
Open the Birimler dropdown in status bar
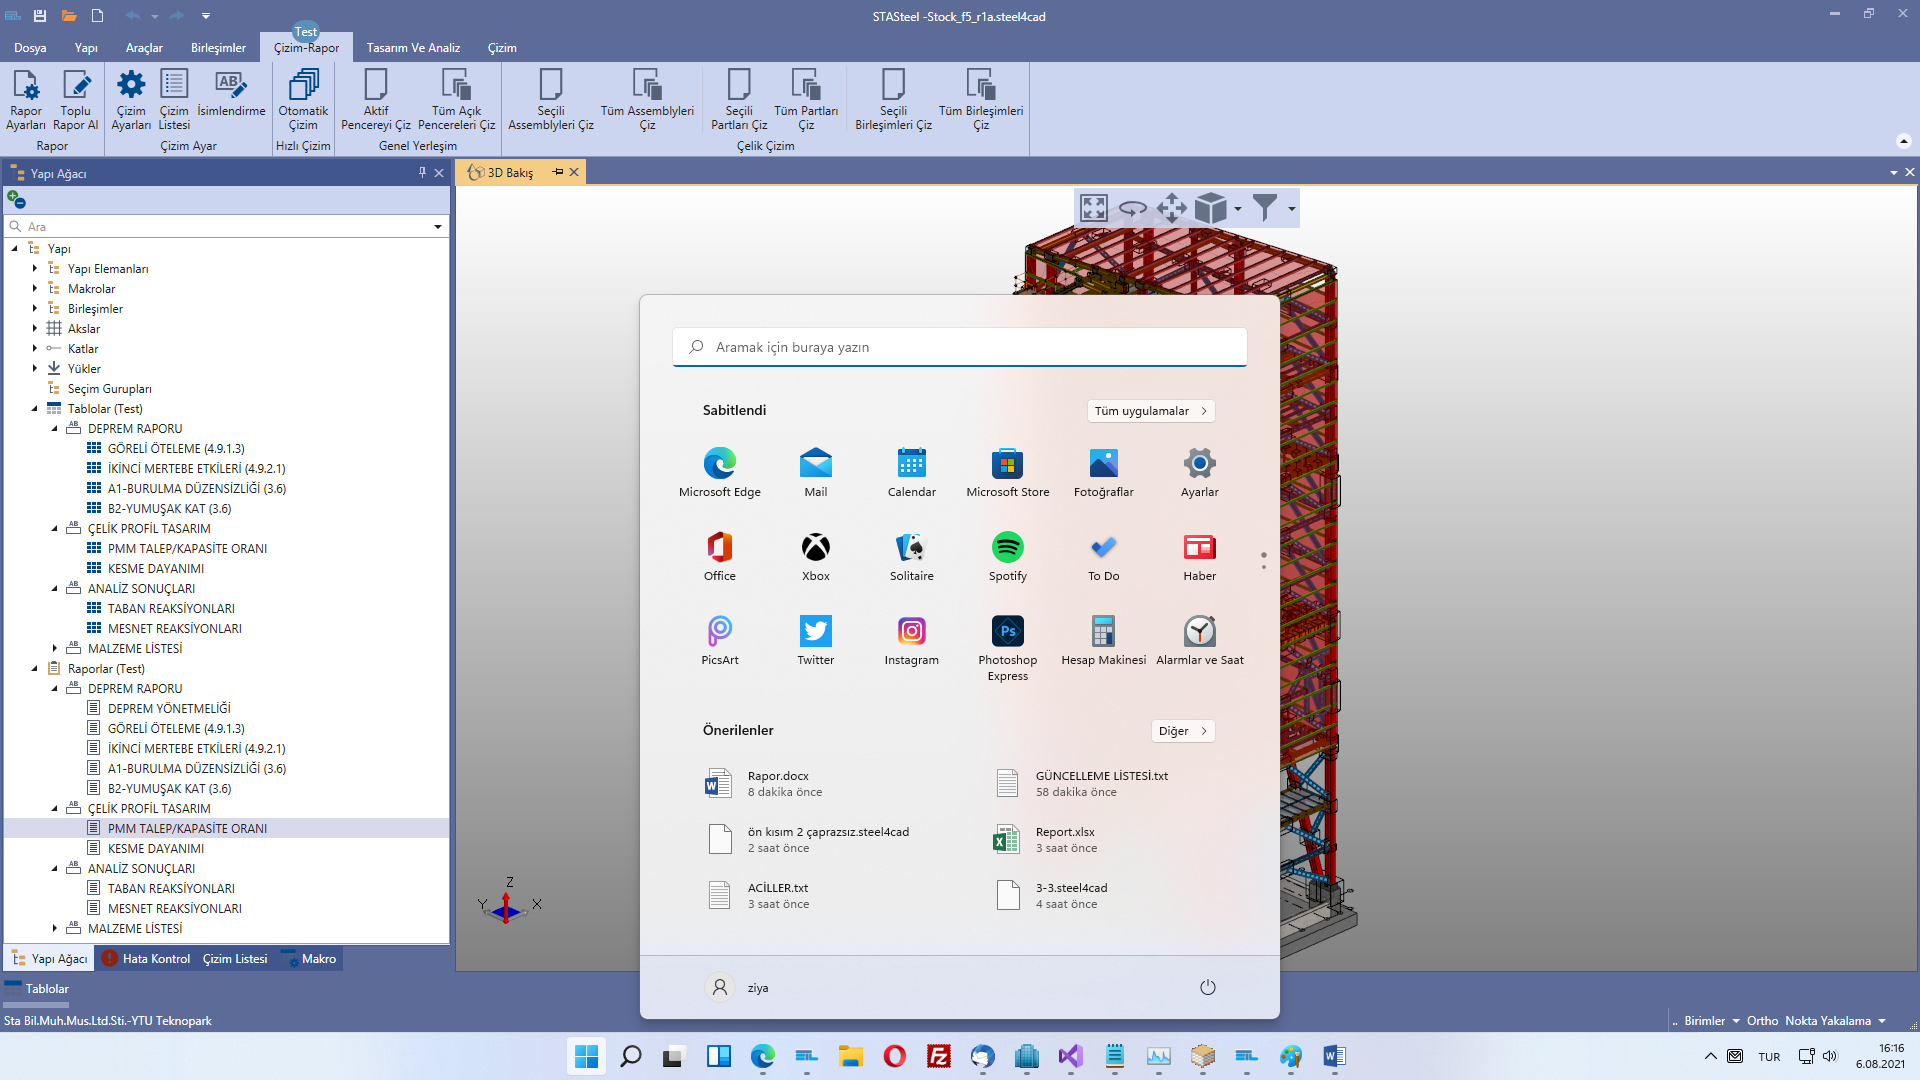[x=1712, y=1021]
